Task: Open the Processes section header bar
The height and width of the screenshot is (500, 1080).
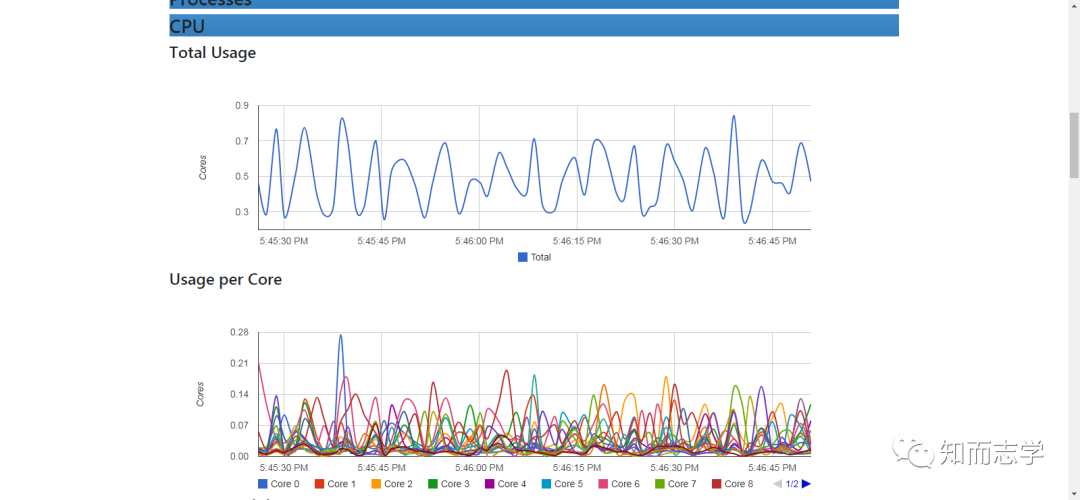Action: 534,3
